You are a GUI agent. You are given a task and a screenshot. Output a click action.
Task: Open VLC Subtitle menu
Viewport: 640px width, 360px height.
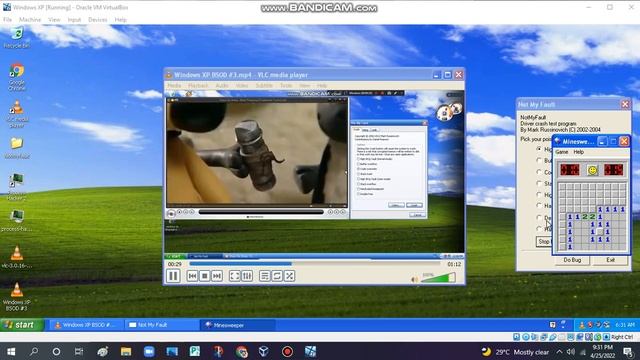(x=264, y=86)
